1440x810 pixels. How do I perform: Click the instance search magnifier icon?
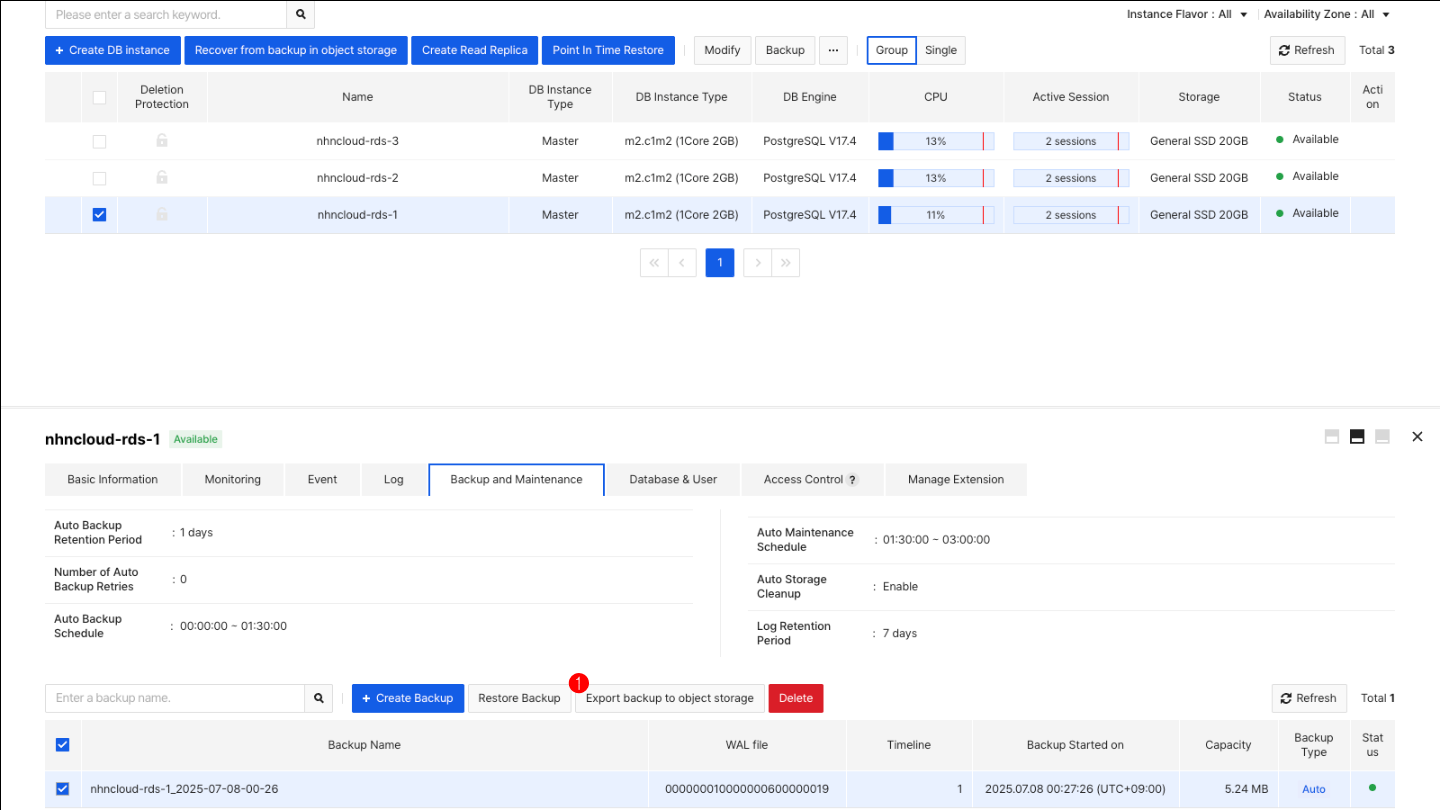point(300,15)
